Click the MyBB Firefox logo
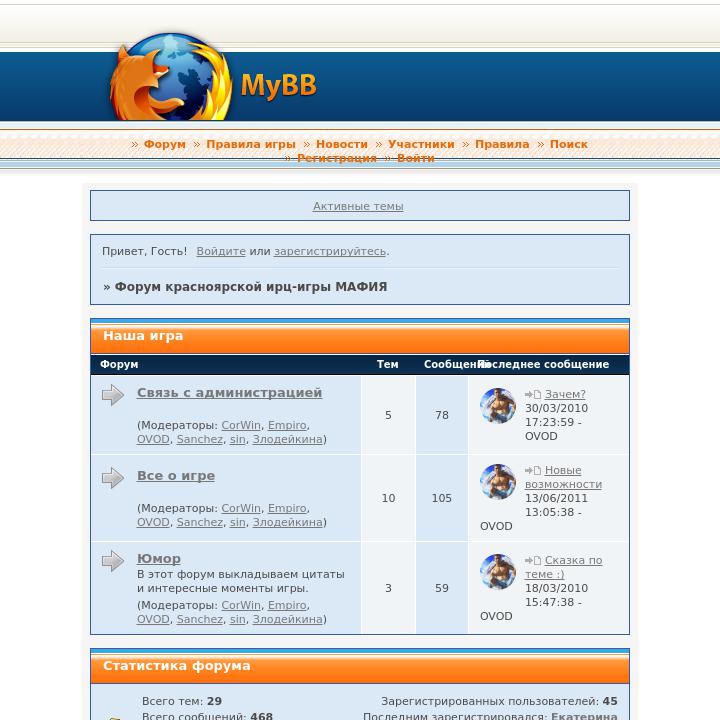The height and width of the screenshot is (720, 720). (x=213, y=77)
